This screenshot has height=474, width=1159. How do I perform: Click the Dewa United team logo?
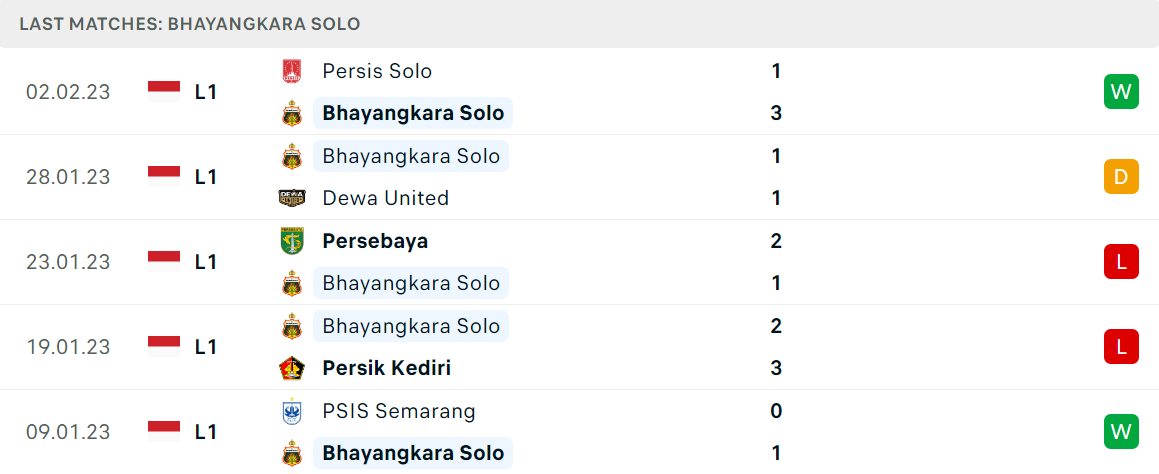click(292, 198)
